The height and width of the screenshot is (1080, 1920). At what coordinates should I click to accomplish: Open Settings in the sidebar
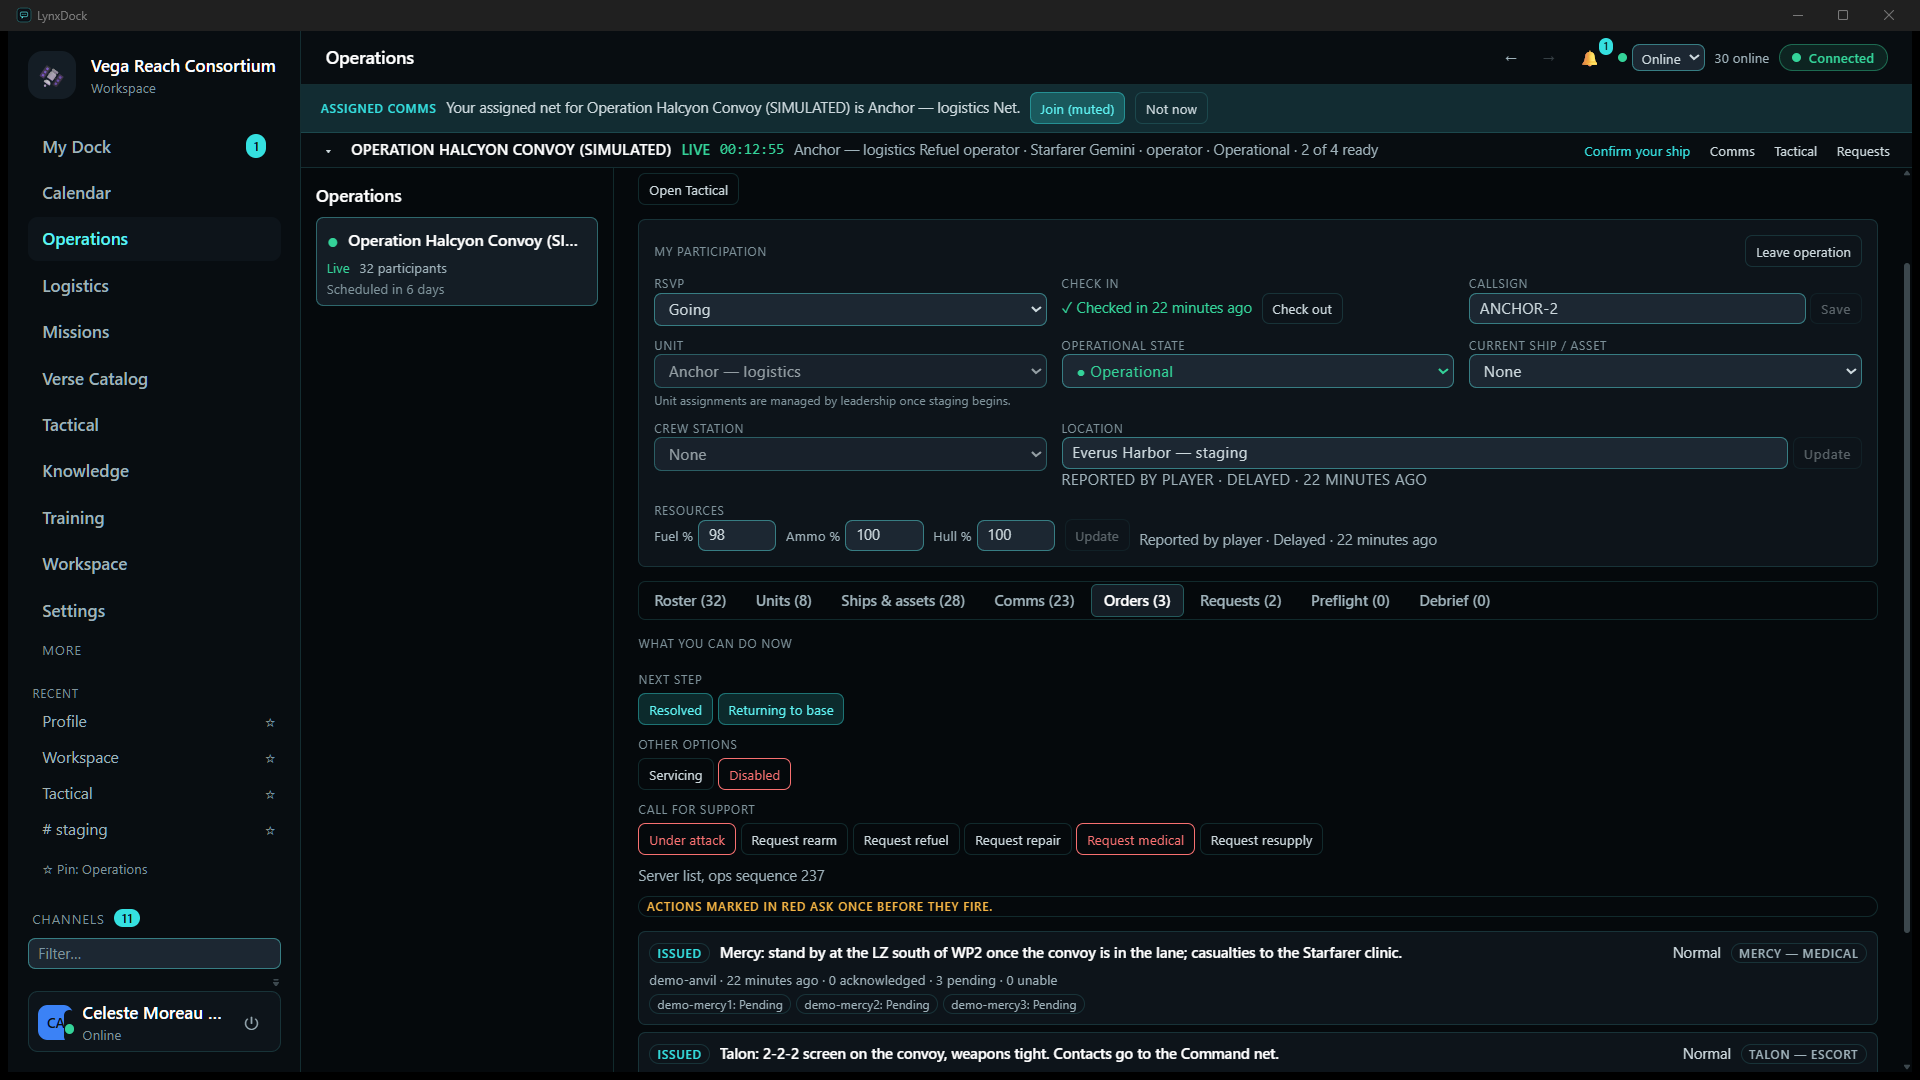[154, 611]
